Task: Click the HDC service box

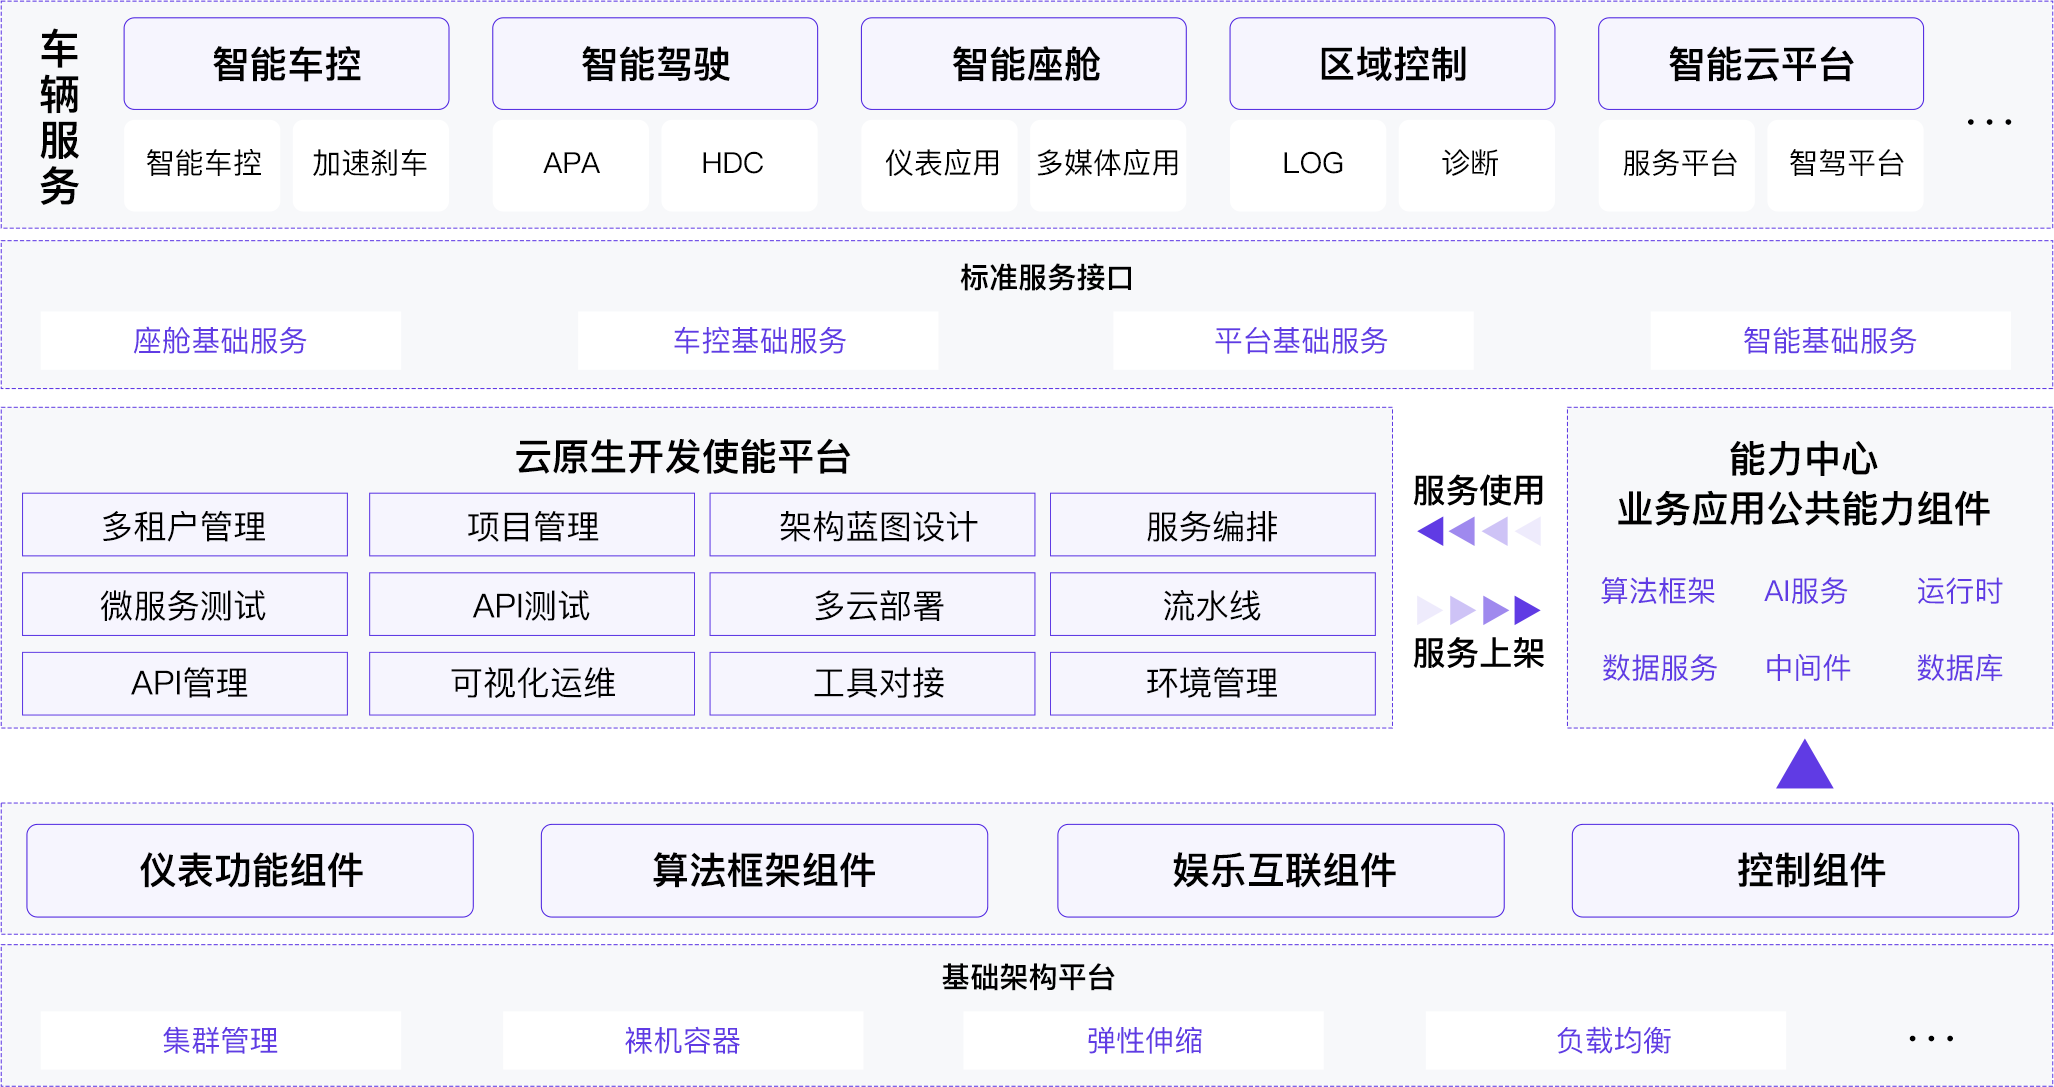Action: [738, 164]
